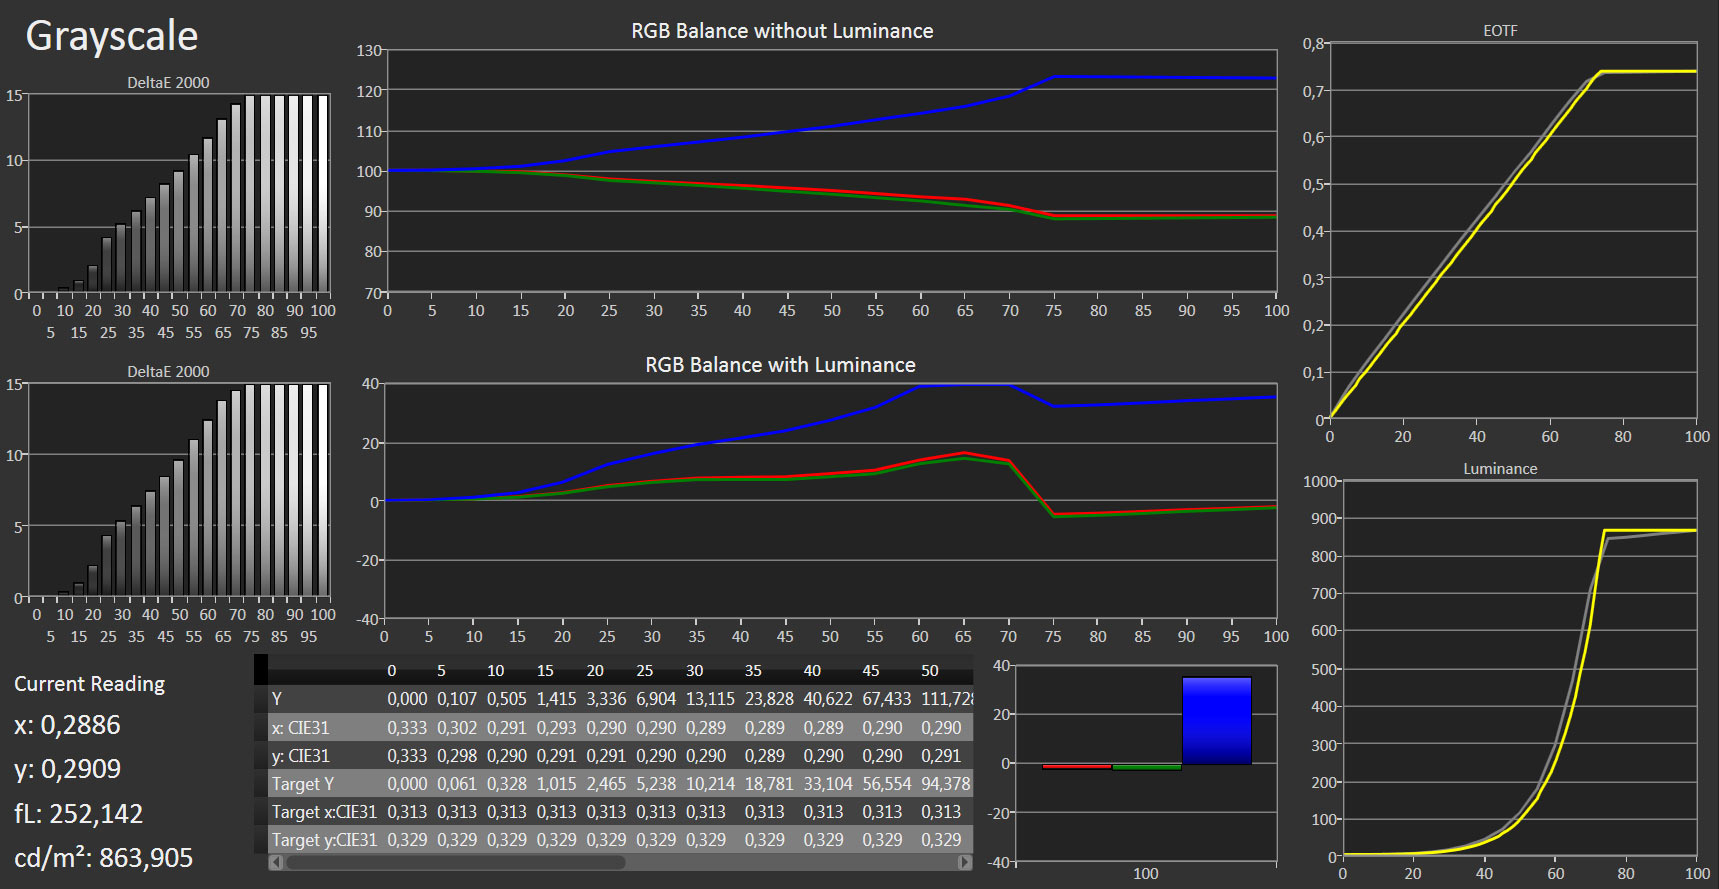This screenshot has width=1719, height=889.
Task: Click the data table column header 50
Action: click(930, 671)
